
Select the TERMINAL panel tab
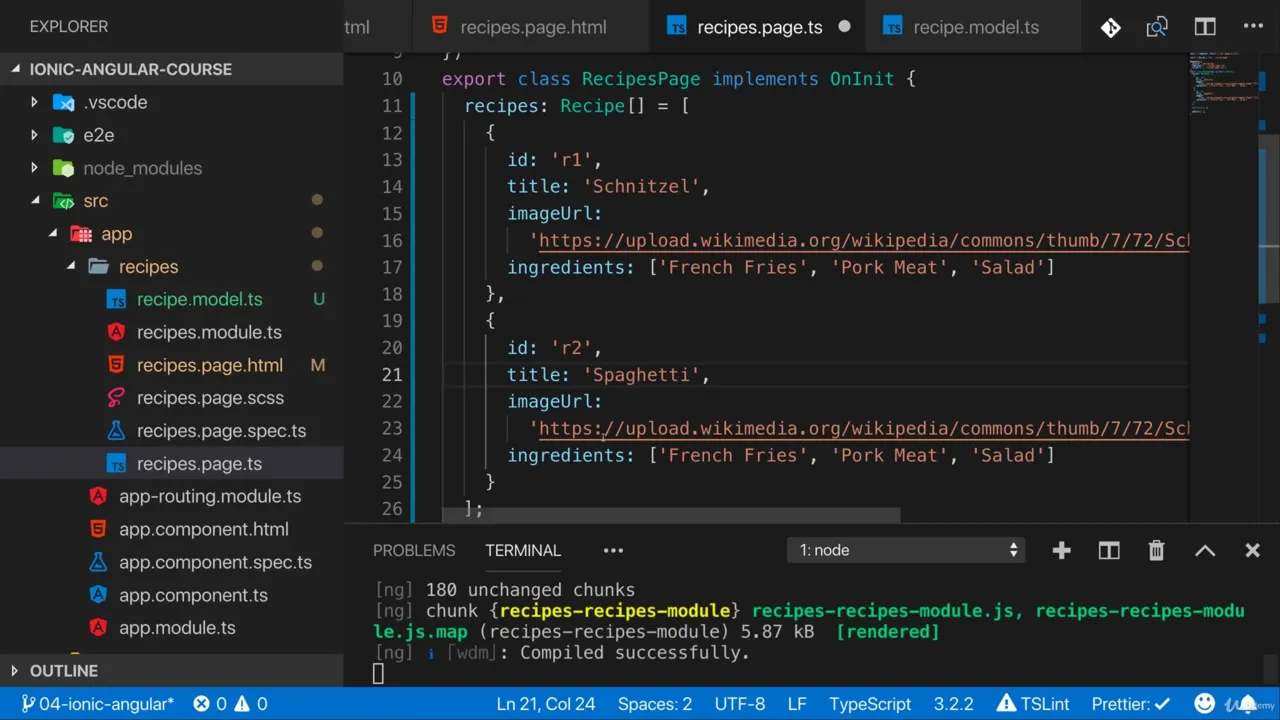tap(523, 550)
